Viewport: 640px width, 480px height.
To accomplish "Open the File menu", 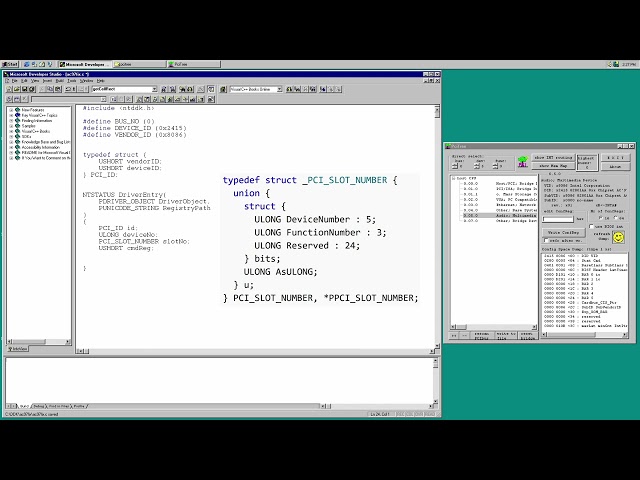I will click(15, 81).
